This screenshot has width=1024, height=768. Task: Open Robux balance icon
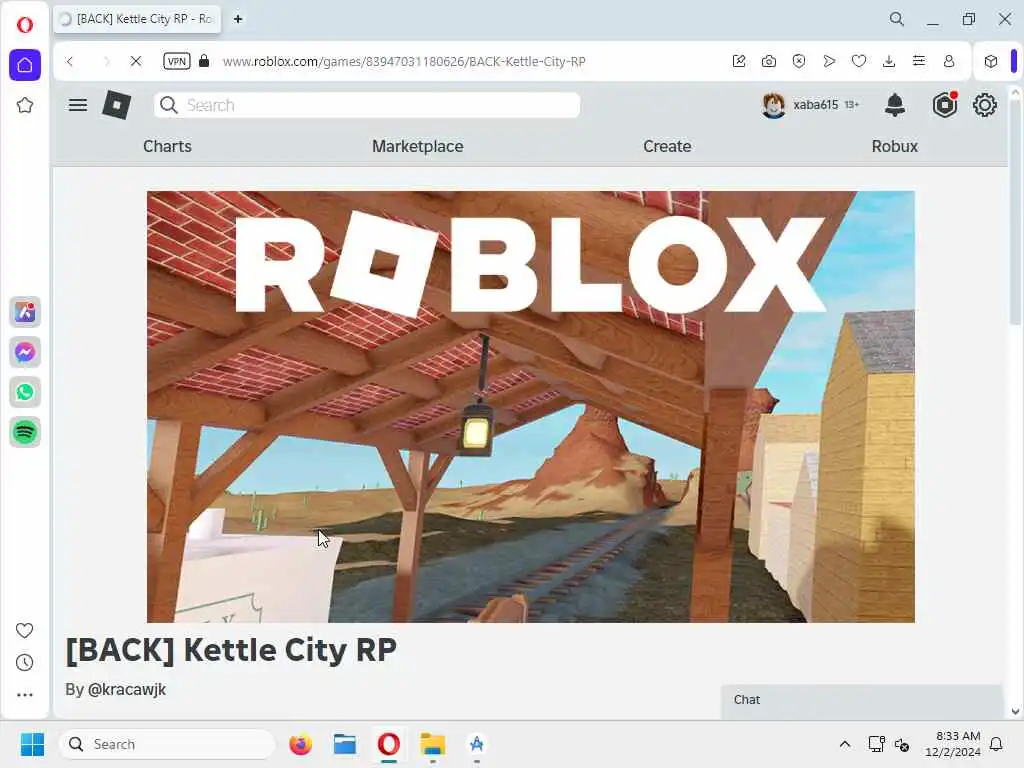pos(944,105)
